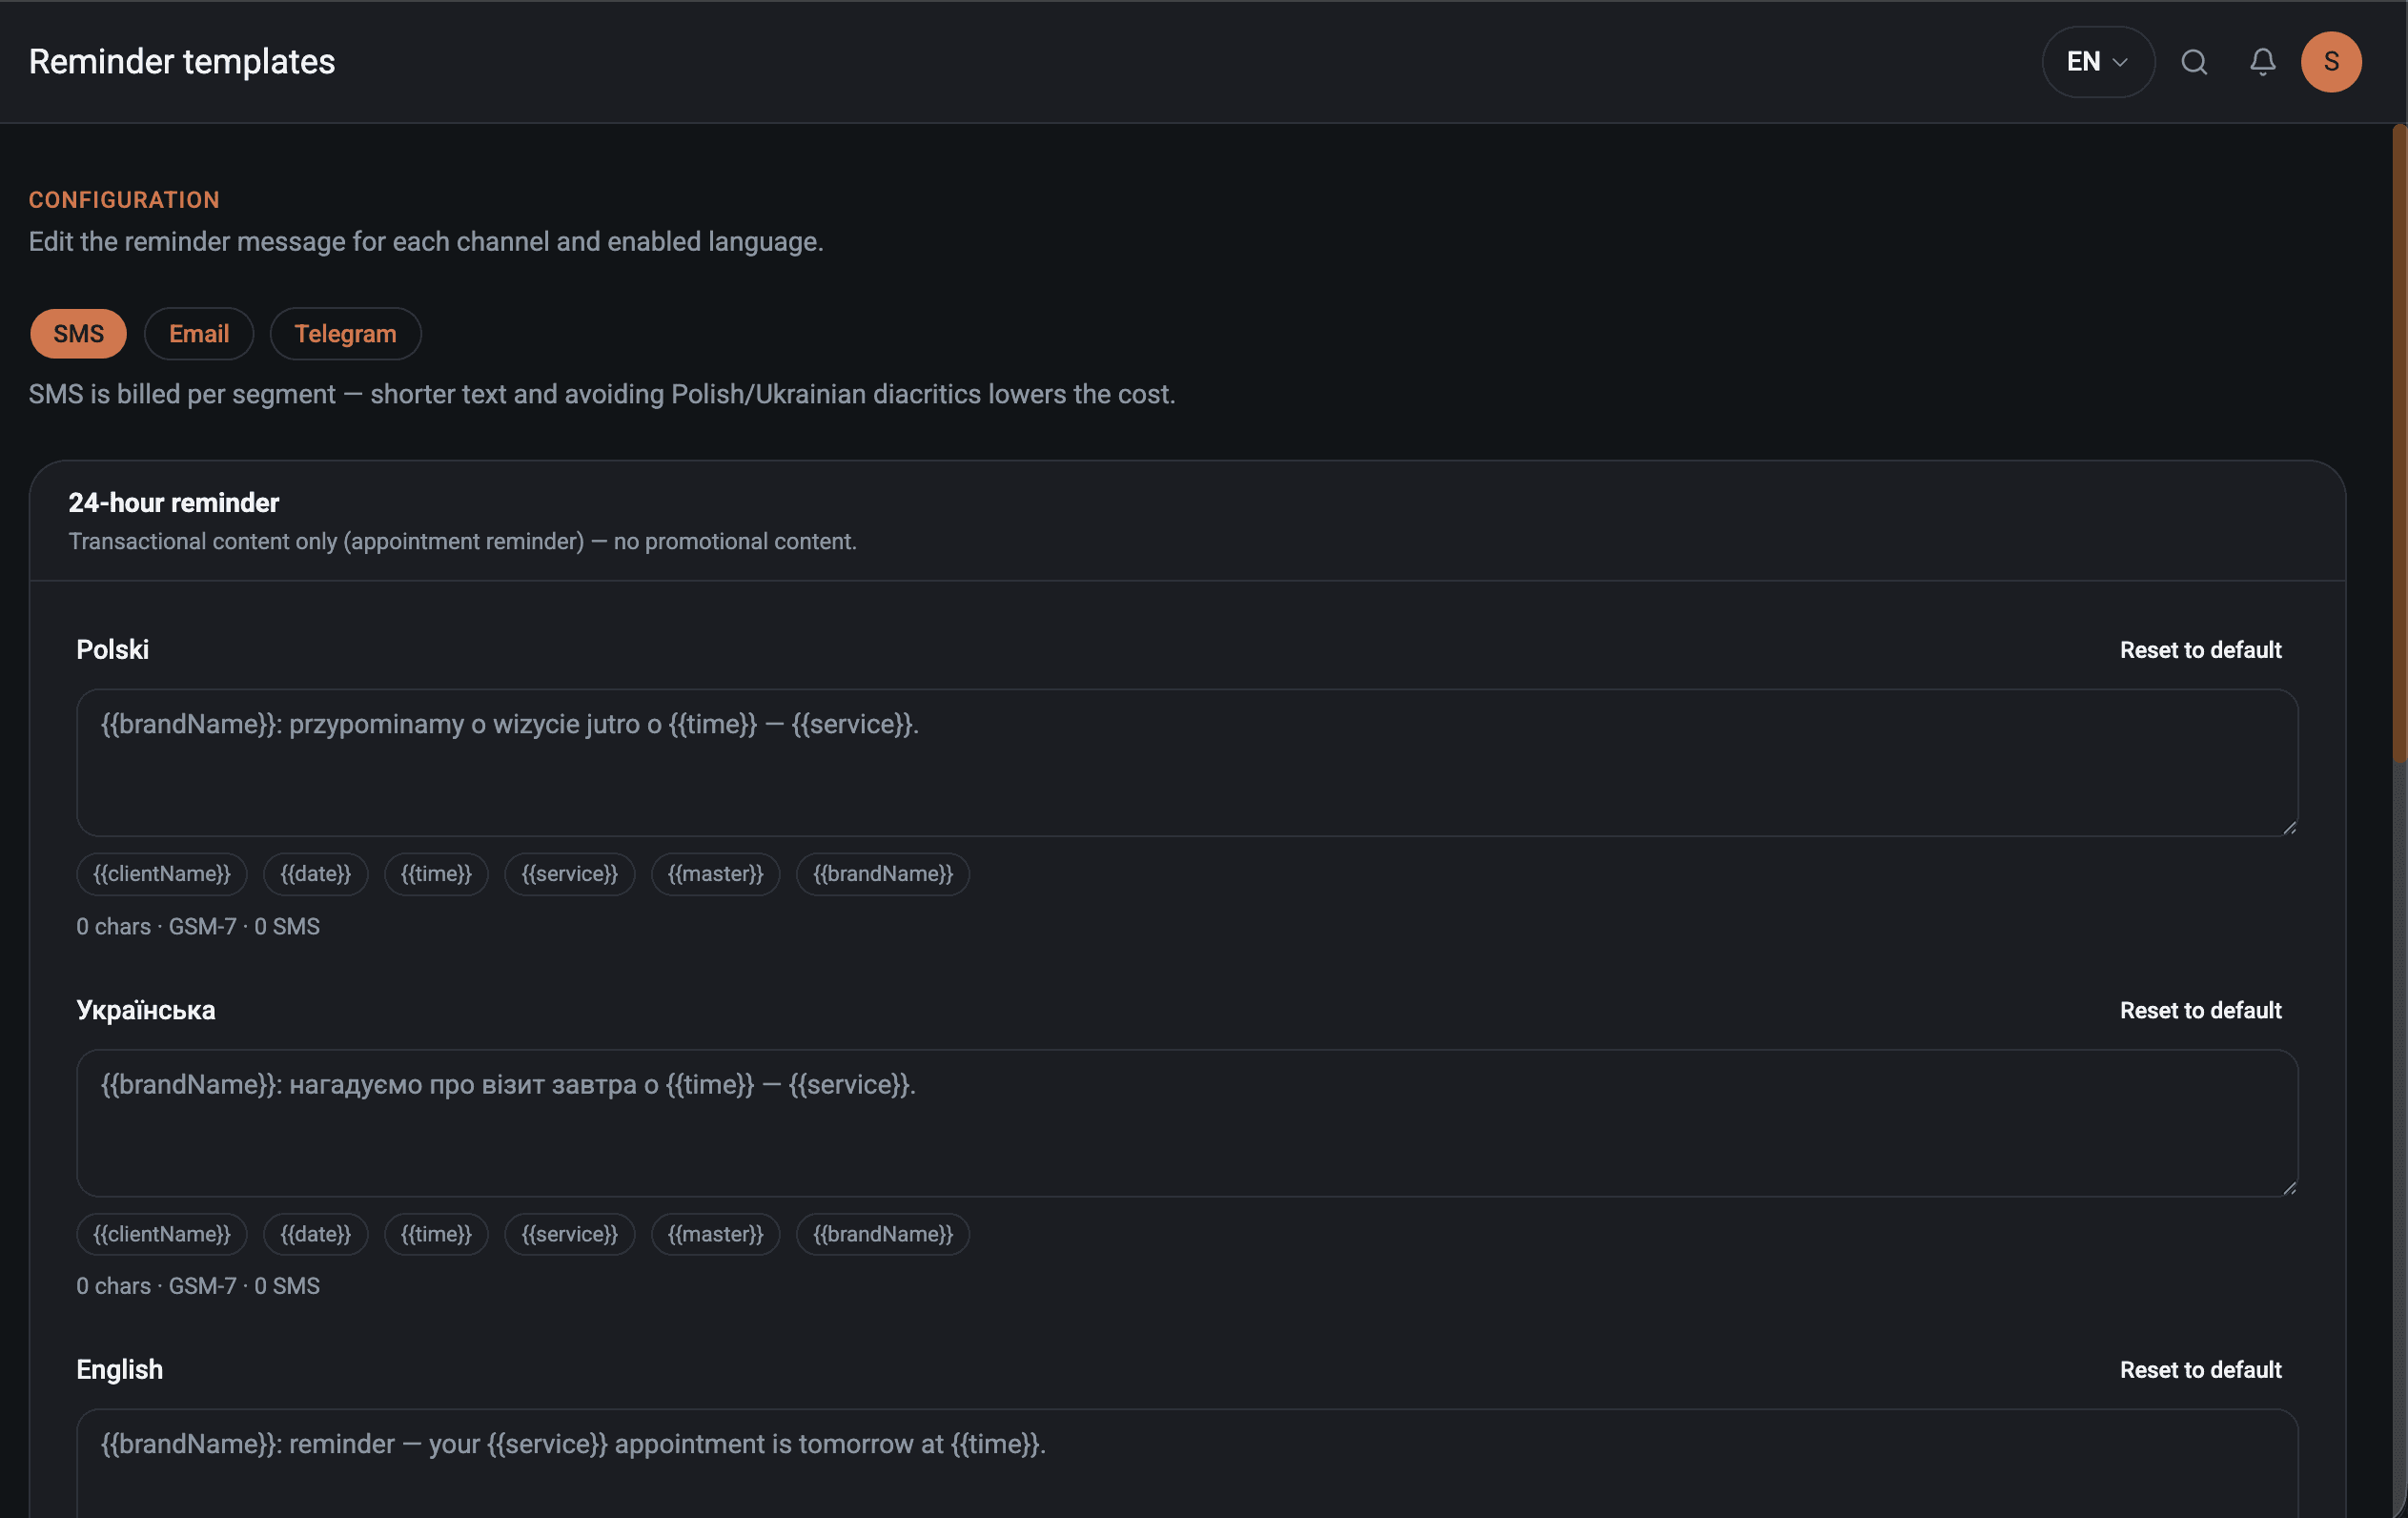Click the Reminder templates page title

(x=182, y=62)
